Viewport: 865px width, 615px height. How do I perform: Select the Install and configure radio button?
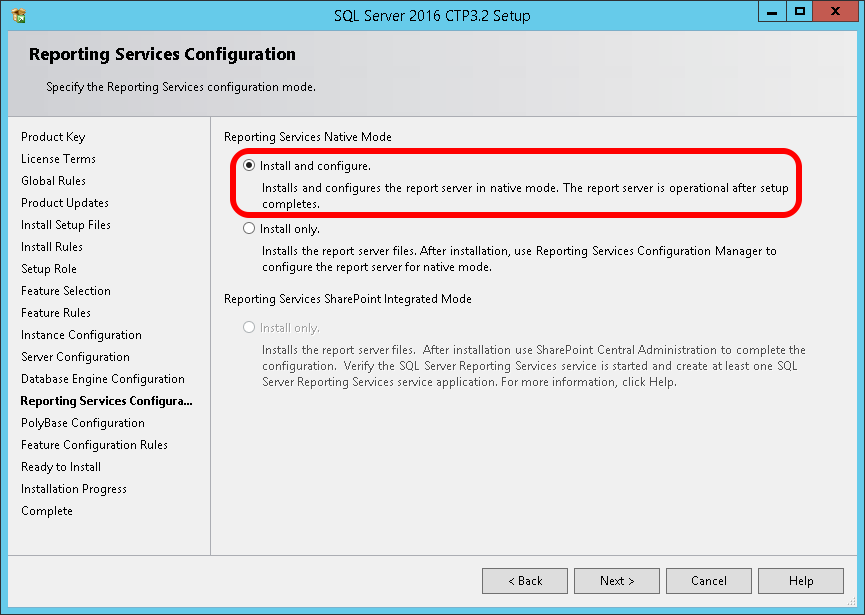tap(249, 166)
